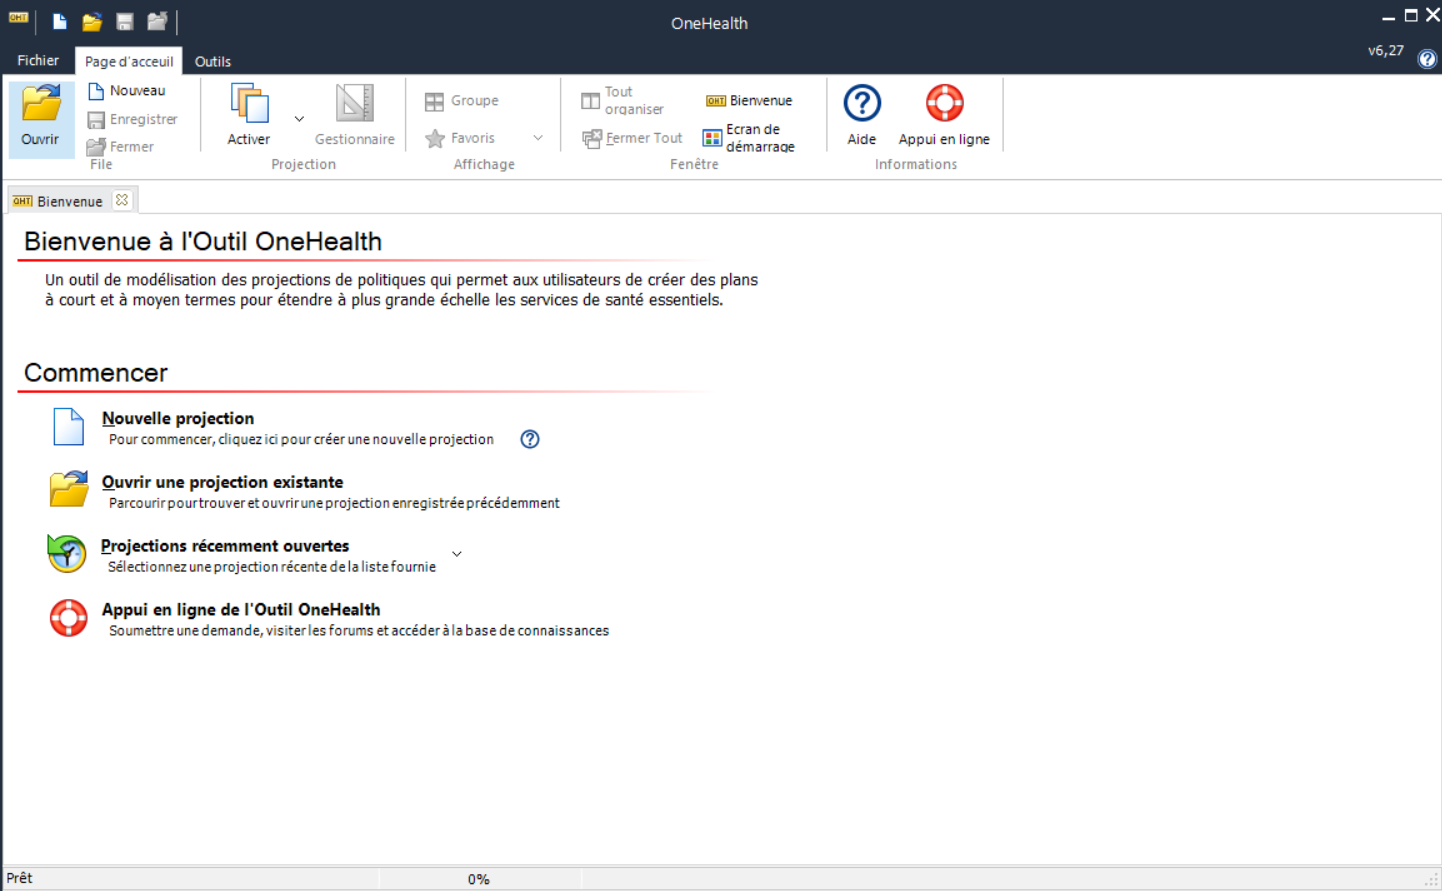
Task: Click help icon next to Nouvelle projection description
Action: coord(530,439)
